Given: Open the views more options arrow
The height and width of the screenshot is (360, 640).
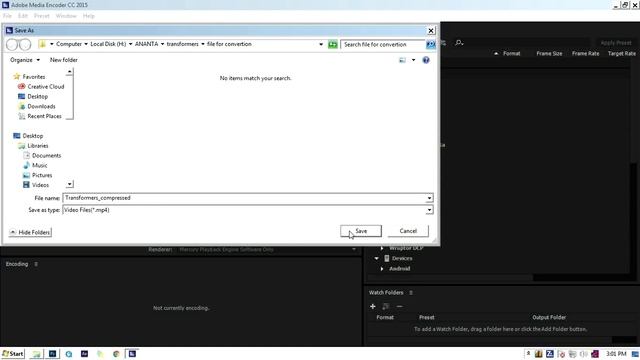Looking at the screenshot, I should coord(413,60).
